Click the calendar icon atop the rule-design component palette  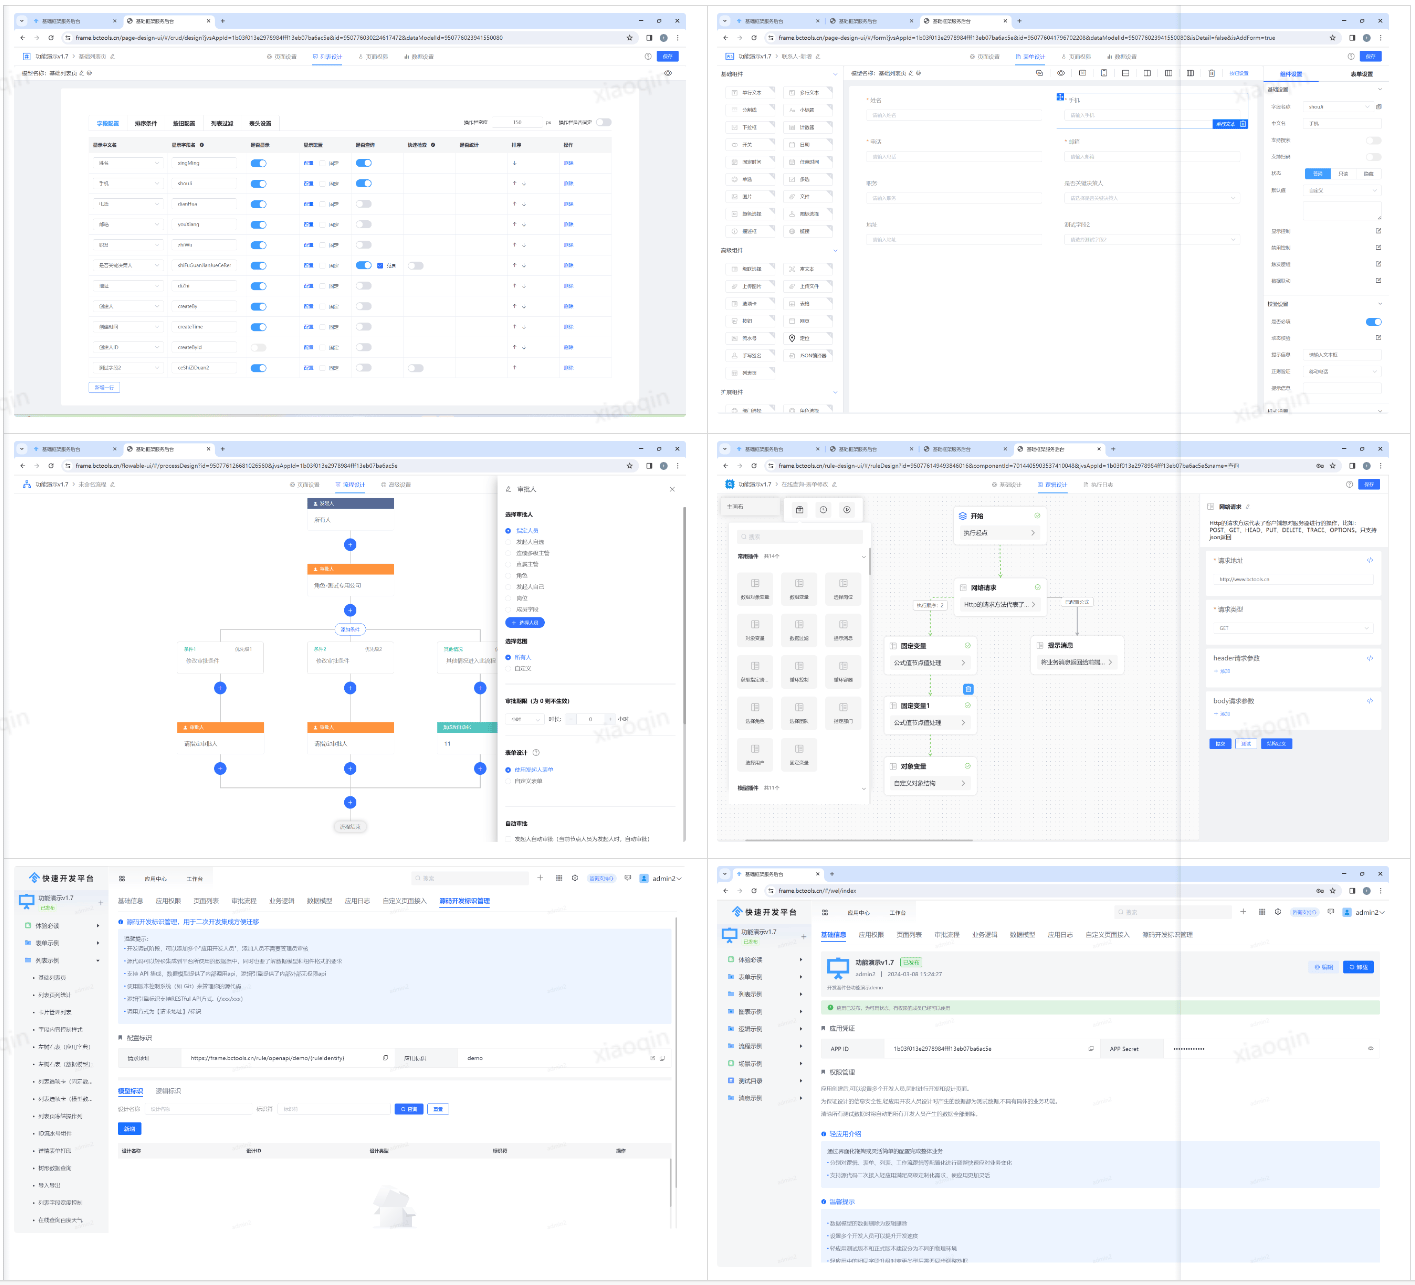(x=800, y=510)
